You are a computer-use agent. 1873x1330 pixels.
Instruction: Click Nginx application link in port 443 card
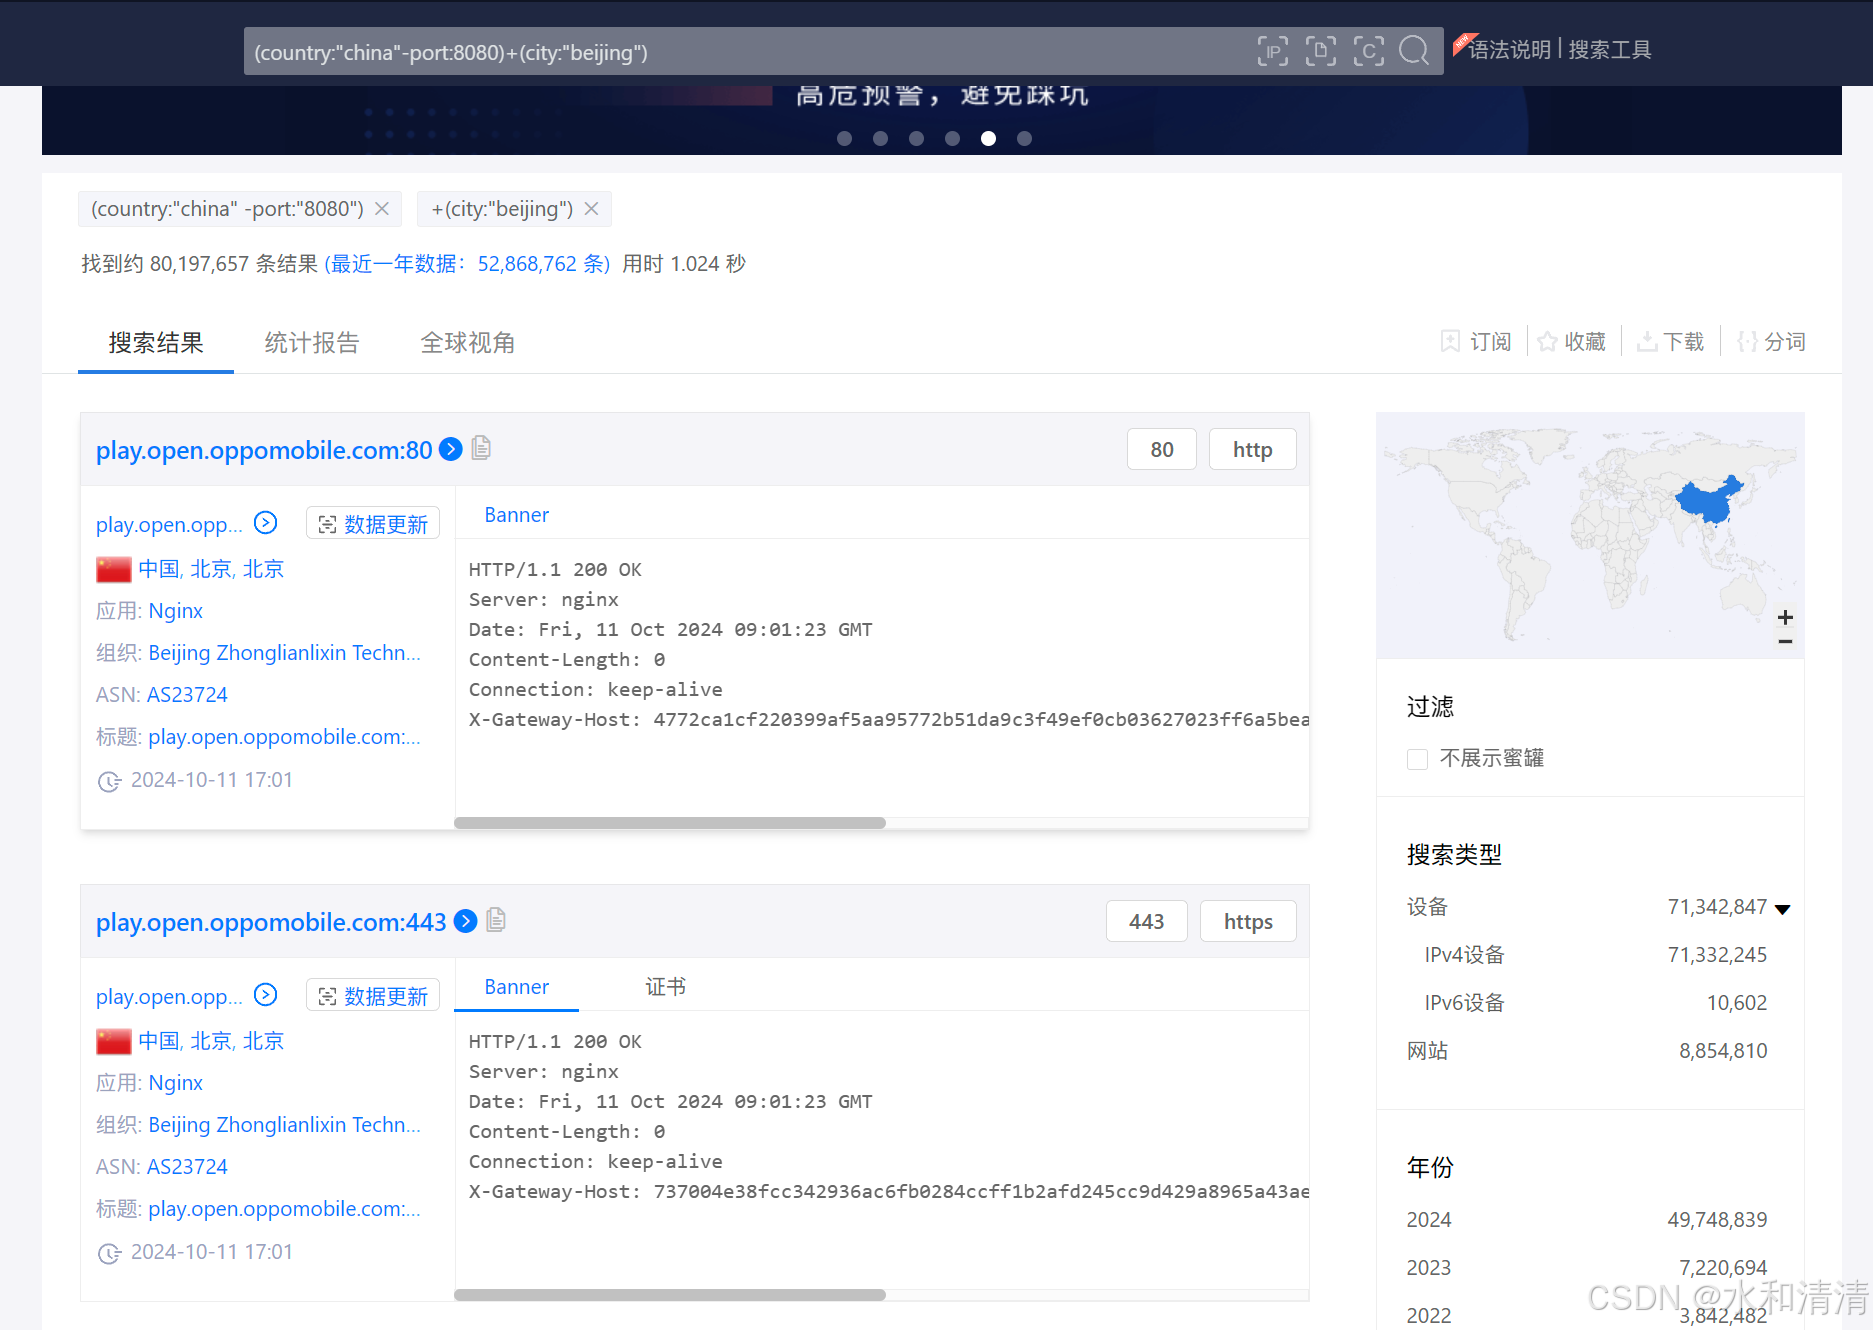175,1083
